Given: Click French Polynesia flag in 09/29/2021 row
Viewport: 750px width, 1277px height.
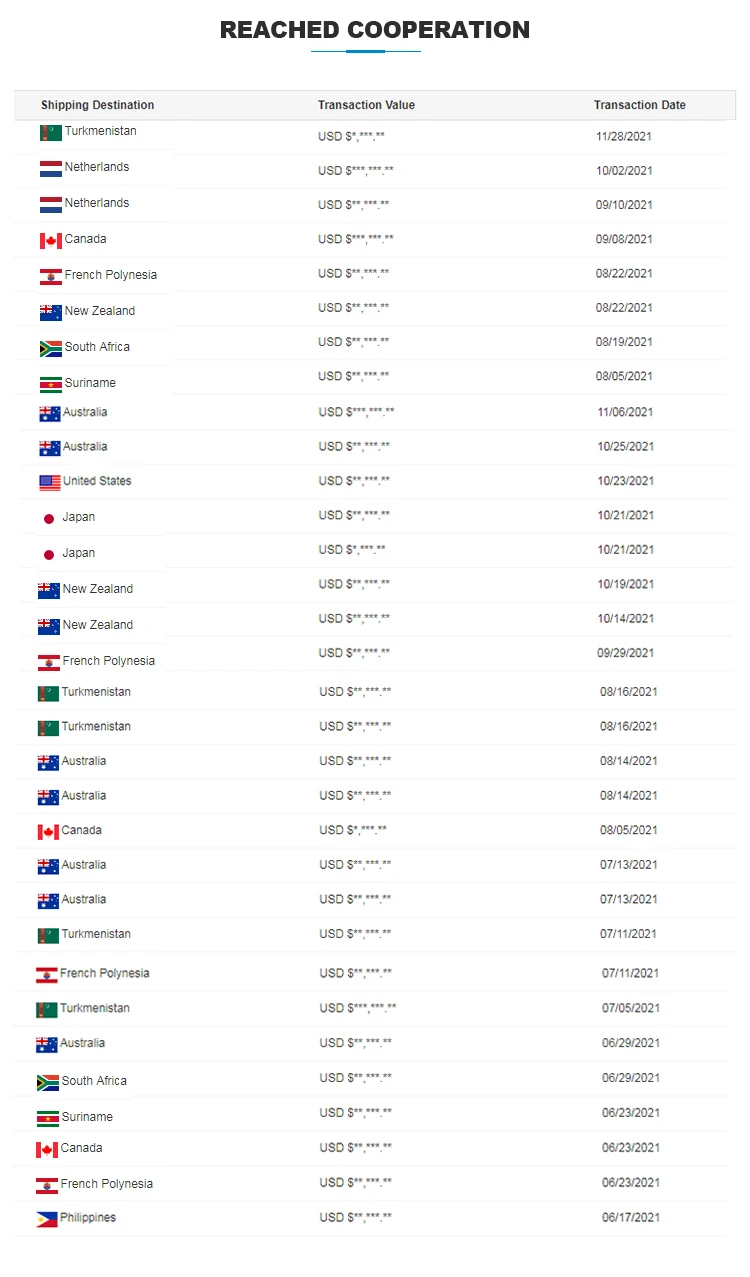Looking at the screenshot, I should point(49,662).
